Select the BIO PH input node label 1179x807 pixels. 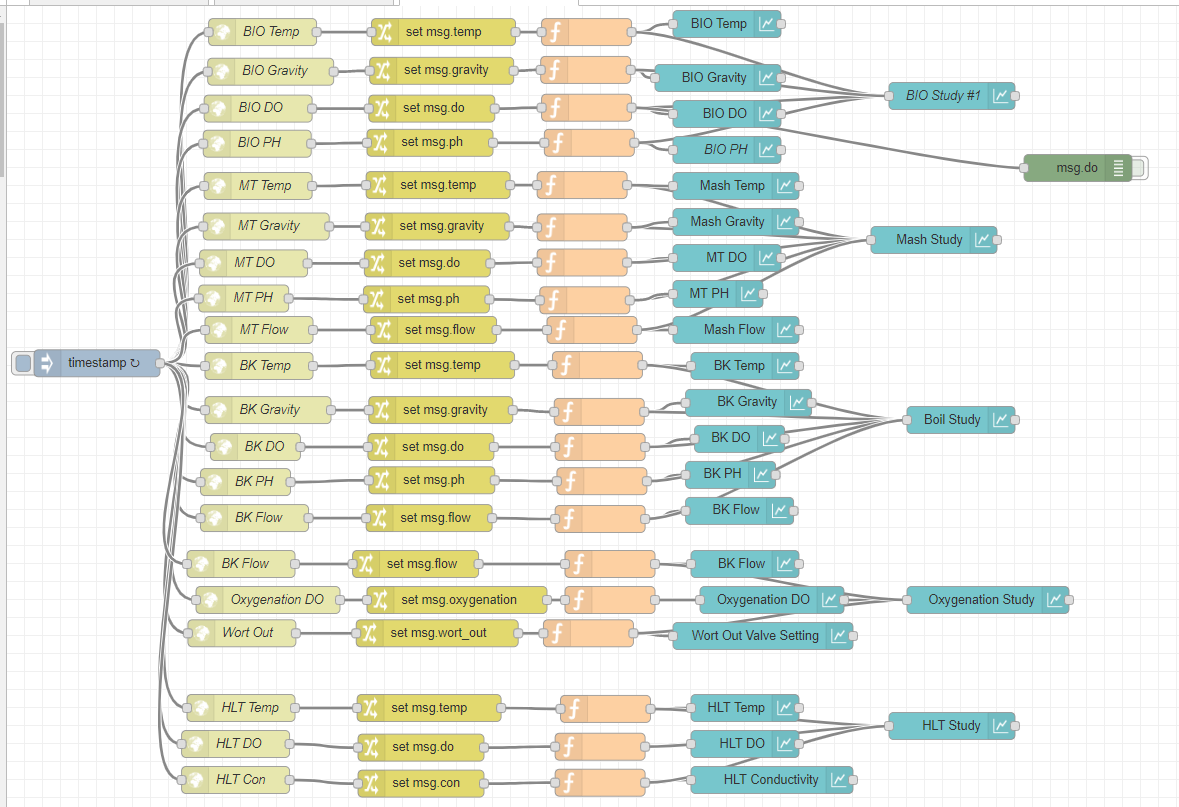coord(259,142)
